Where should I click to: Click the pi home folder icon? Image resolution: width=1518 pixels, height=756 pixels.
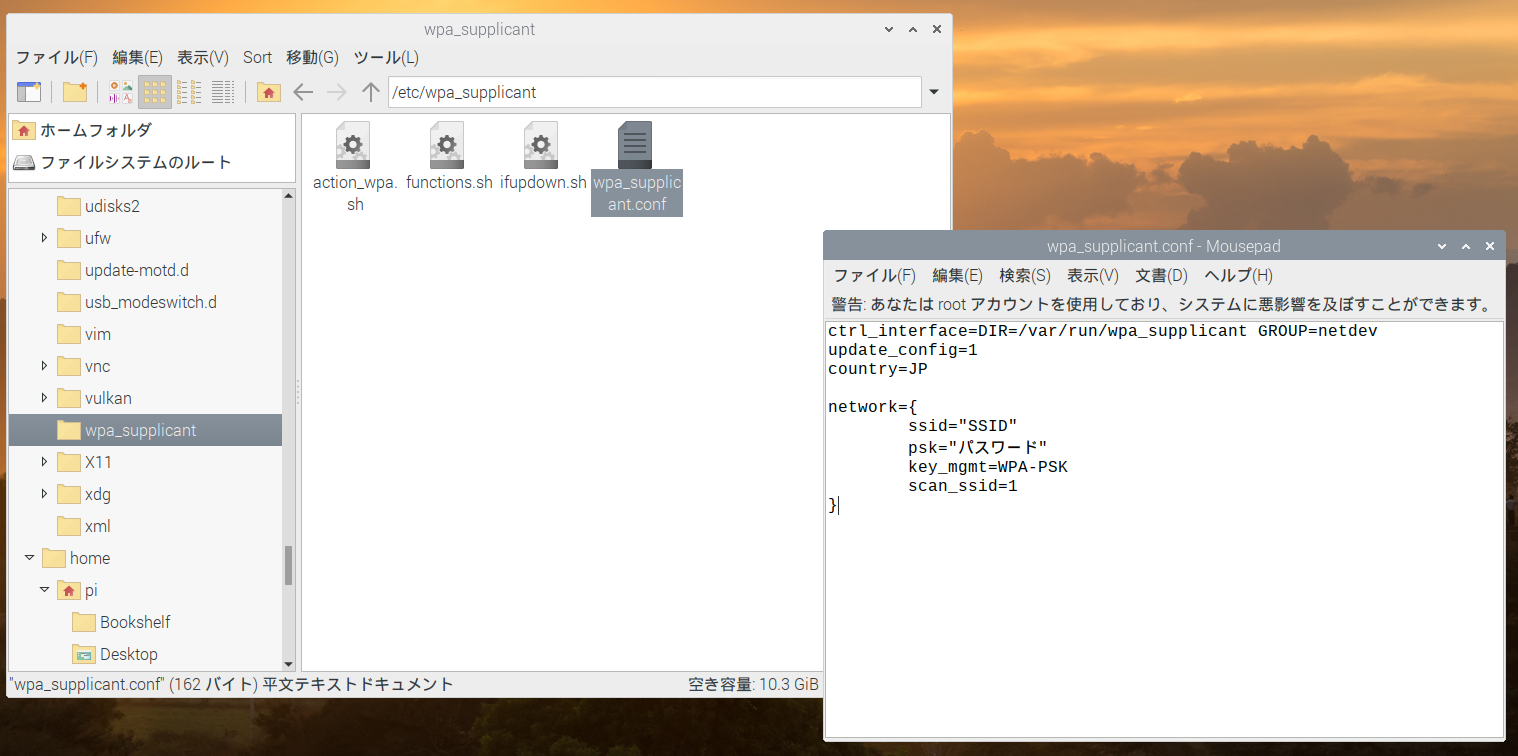68,590
